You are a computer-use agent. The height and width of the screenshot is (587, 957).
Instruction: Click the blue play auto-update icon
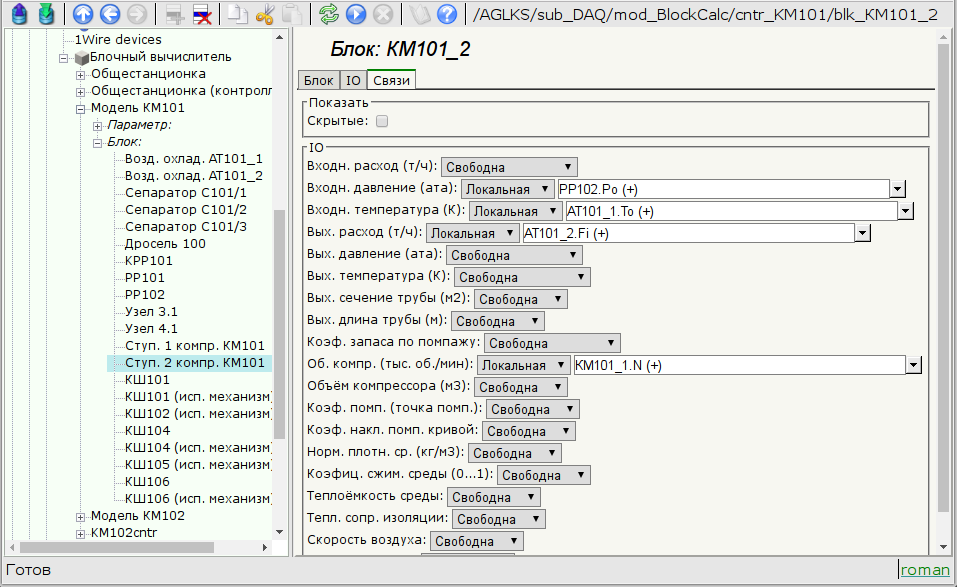point(355,14)
